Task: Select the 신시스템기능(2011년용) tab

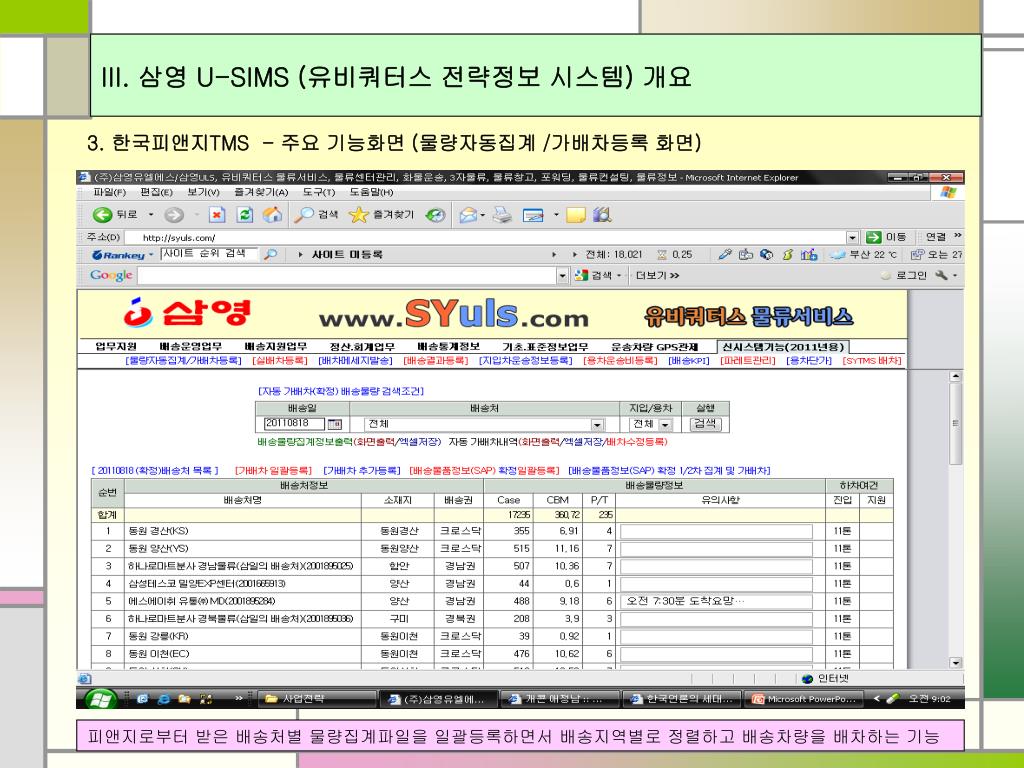Action: click(782, 347)
